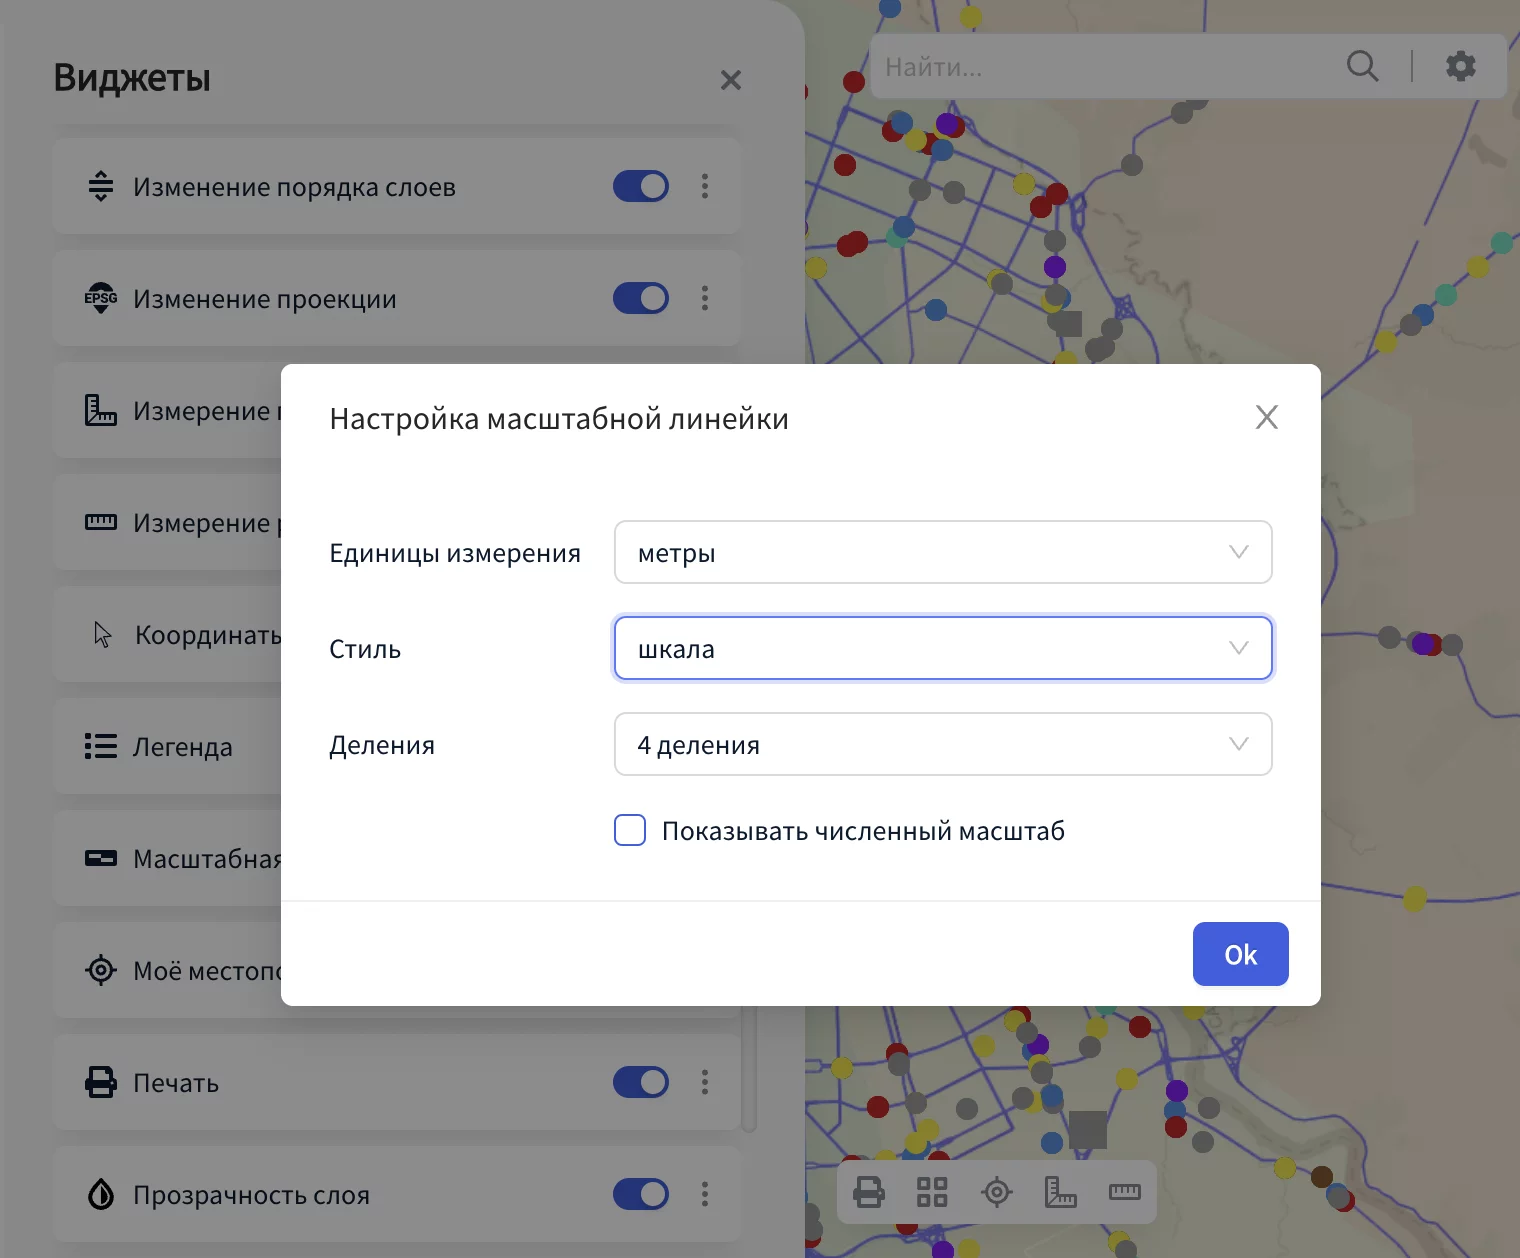Screen dimensions: 1520x1258
Task: Toggle the Прозрачность слоя switch
Action: click(x=641, y=1194)
